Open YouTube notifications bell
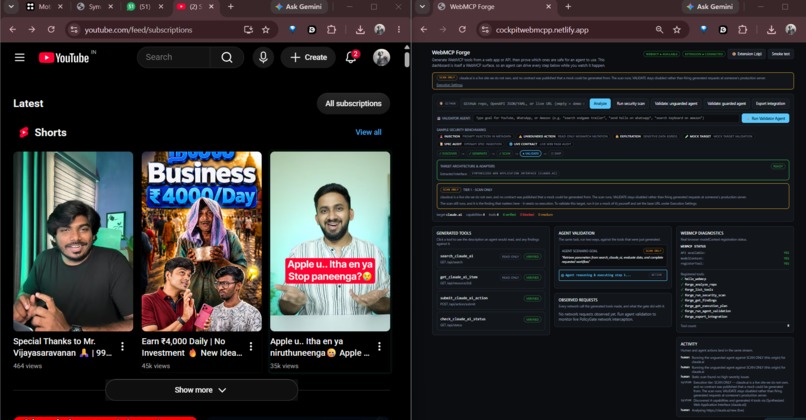This screenshot has height=420, width=806. [x=351, y=57]
